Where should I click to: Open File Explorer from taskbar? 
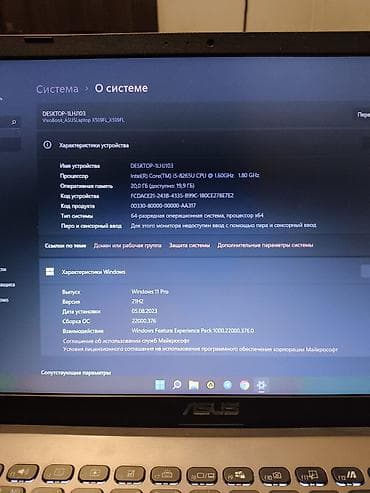pos(194,385)
